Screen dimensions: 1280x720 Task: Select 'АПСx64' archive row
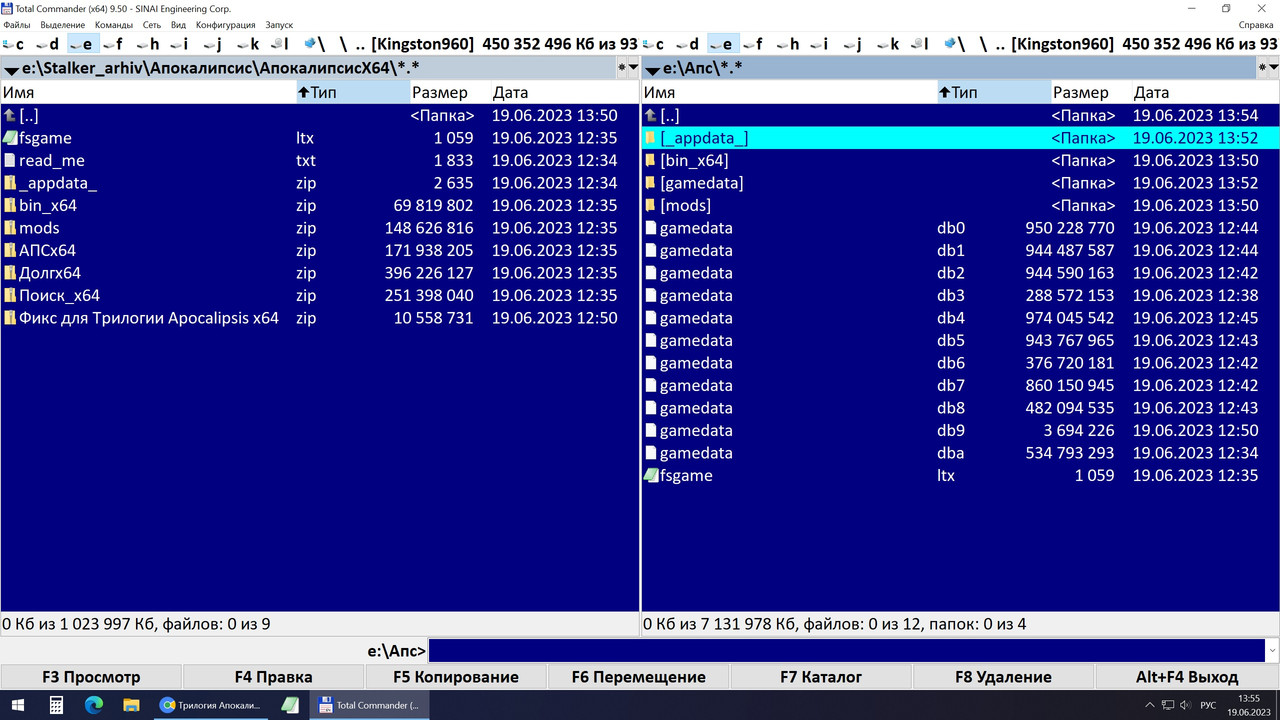click(320, 250)
